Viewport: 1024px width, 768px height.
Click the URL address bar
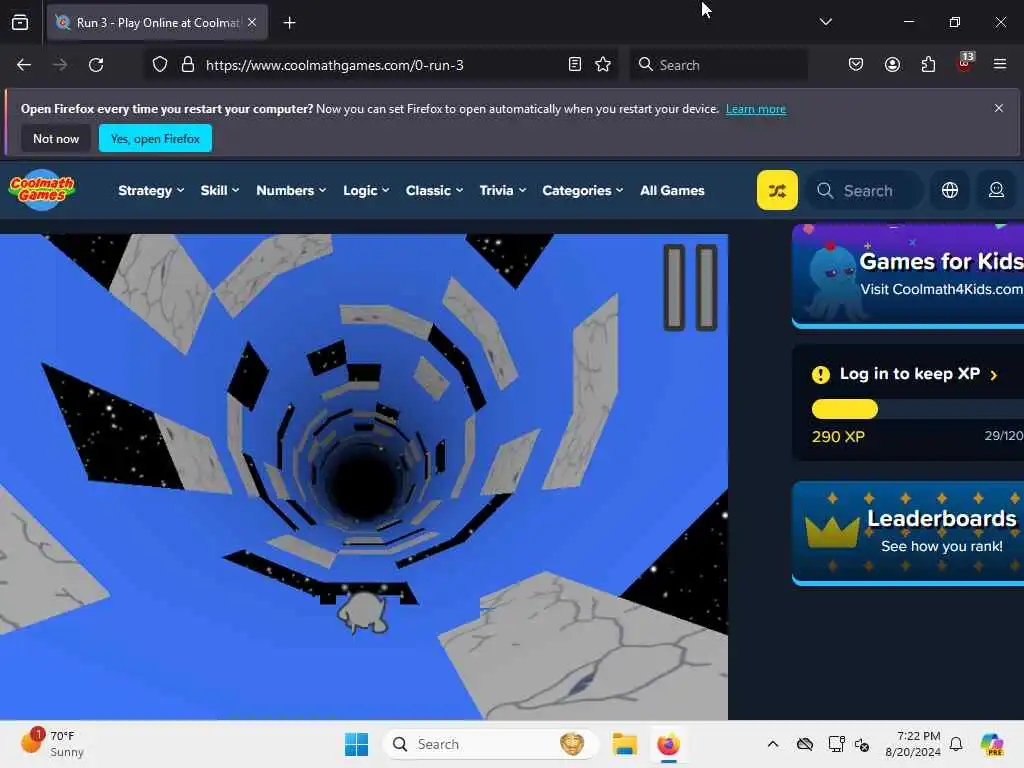coord(382,65)
